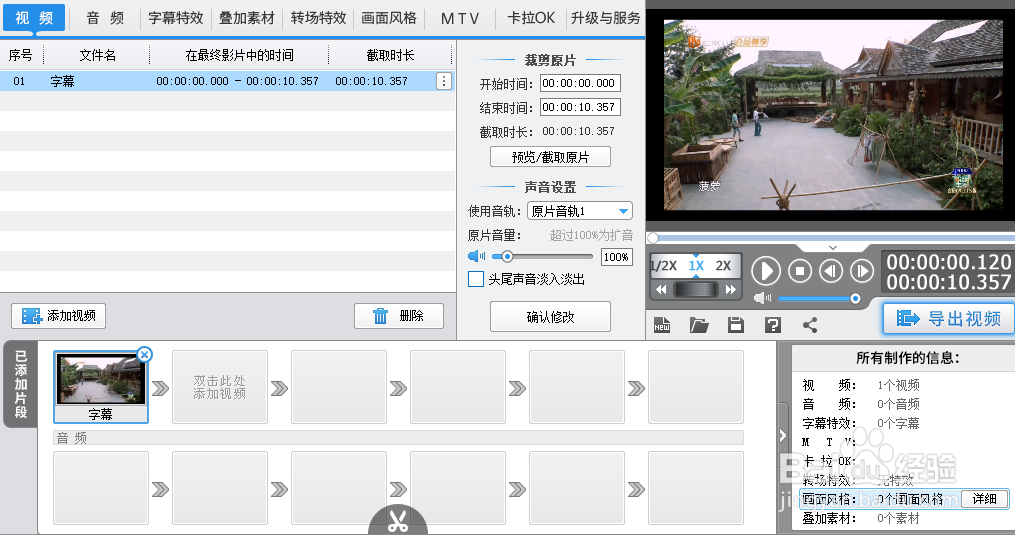Open the 转场特效 tab
Screen dimensions: 1015x535
pos(318,17)
